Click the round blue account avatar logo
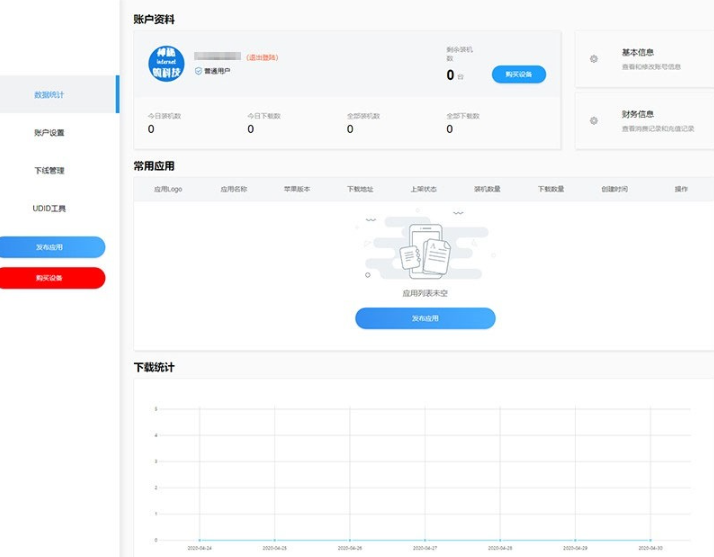The width and height of the screenshot is (714, 557). (x=166, y=64)
